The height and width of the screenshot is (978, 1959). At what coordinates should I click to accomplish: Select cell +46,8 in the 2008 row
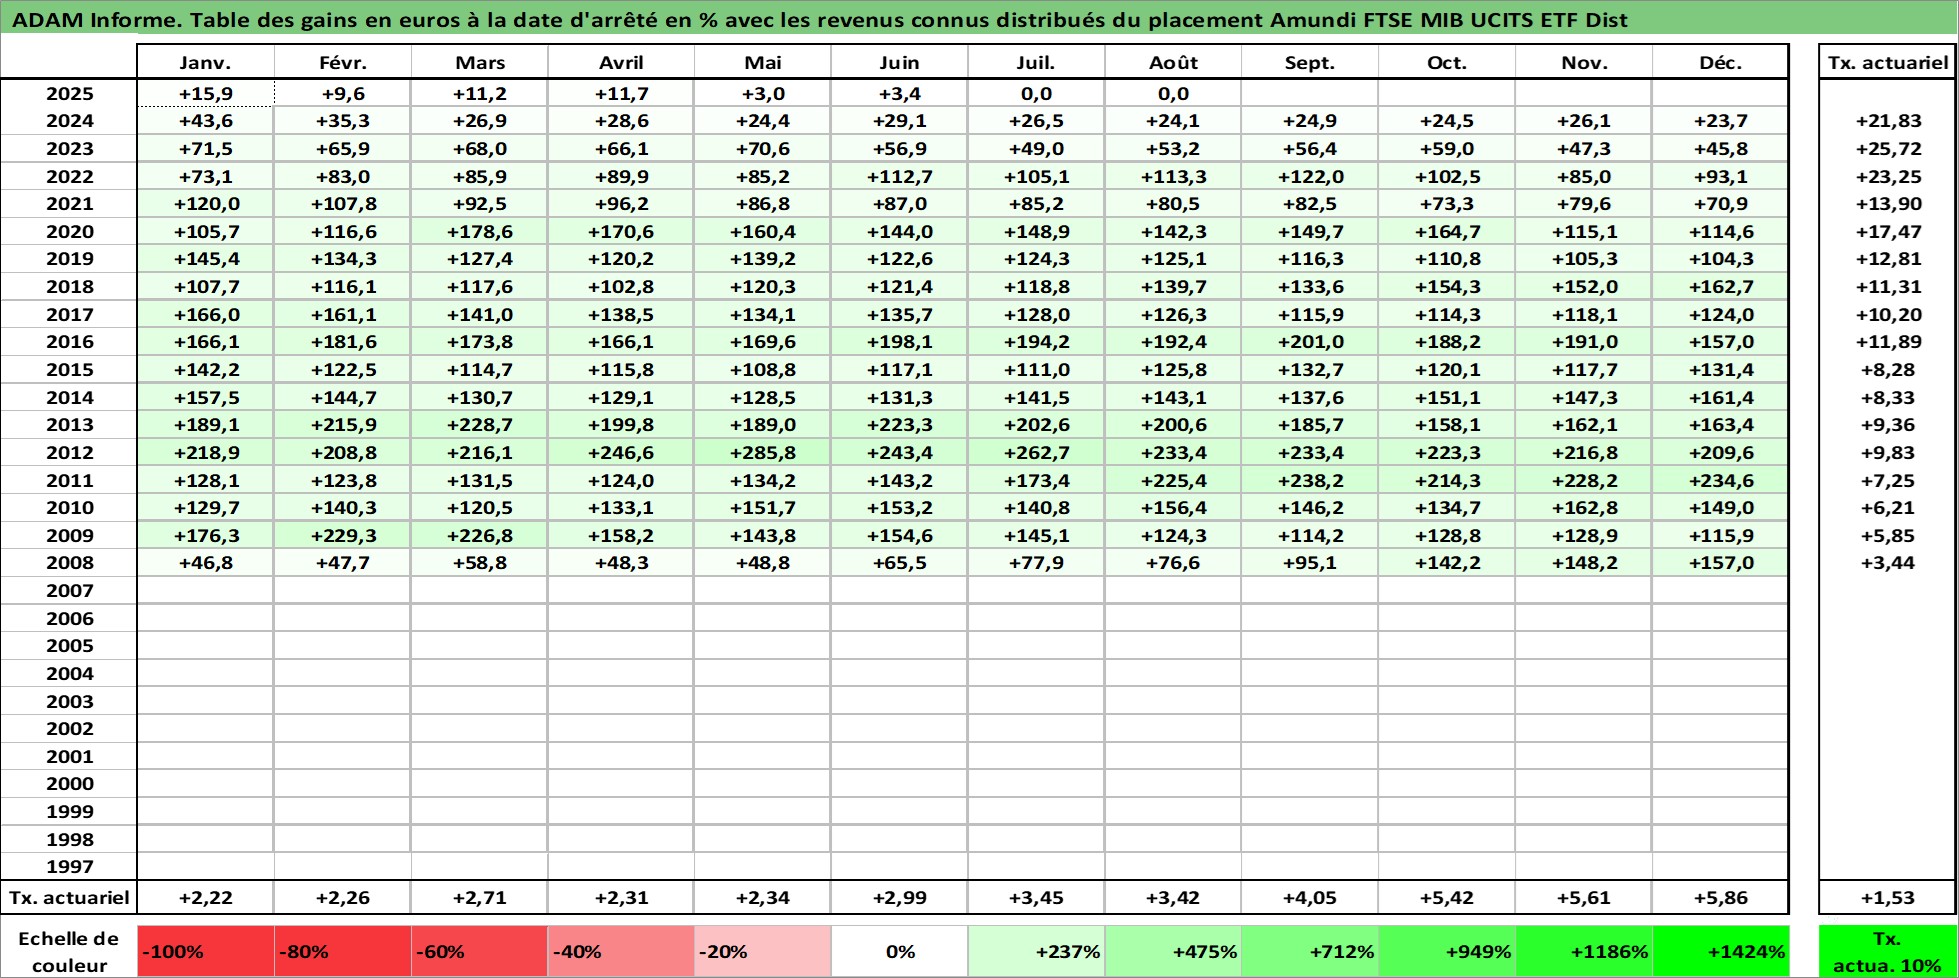click(x=205, y=562)
